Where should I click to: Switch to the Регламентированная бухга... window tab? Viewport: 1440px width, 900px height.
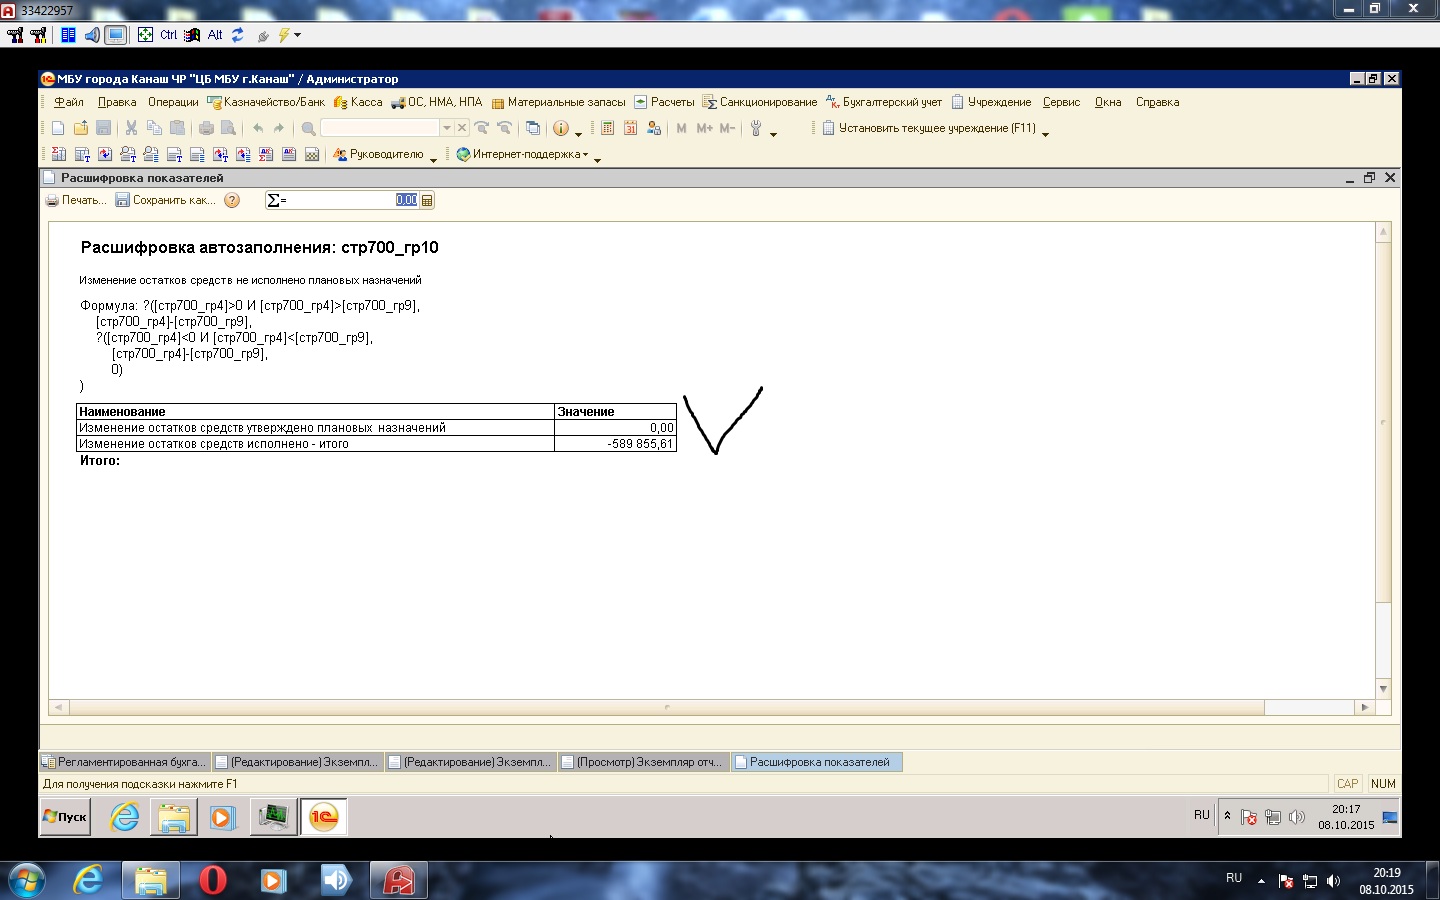[x=124, y=762]
